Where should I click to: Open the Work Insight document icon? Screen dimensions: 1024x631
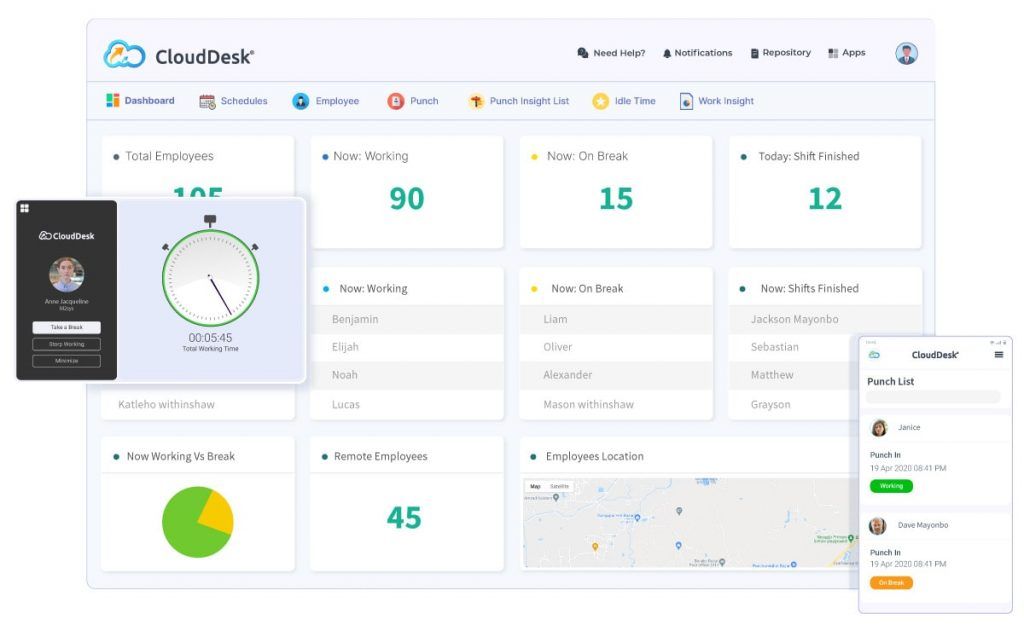(685, 101)
